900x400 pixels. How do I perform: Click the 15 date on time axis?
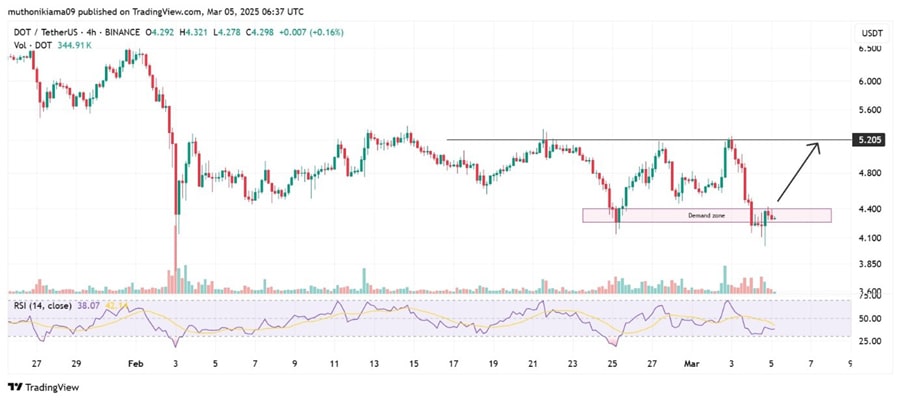[414, 363]
